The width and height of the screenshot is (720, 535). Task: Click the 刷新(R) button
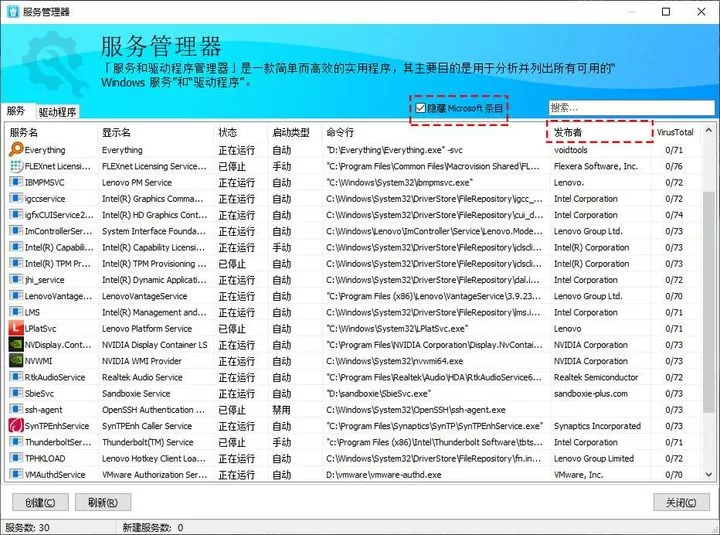pyautogui.click(x=103, y=502)
